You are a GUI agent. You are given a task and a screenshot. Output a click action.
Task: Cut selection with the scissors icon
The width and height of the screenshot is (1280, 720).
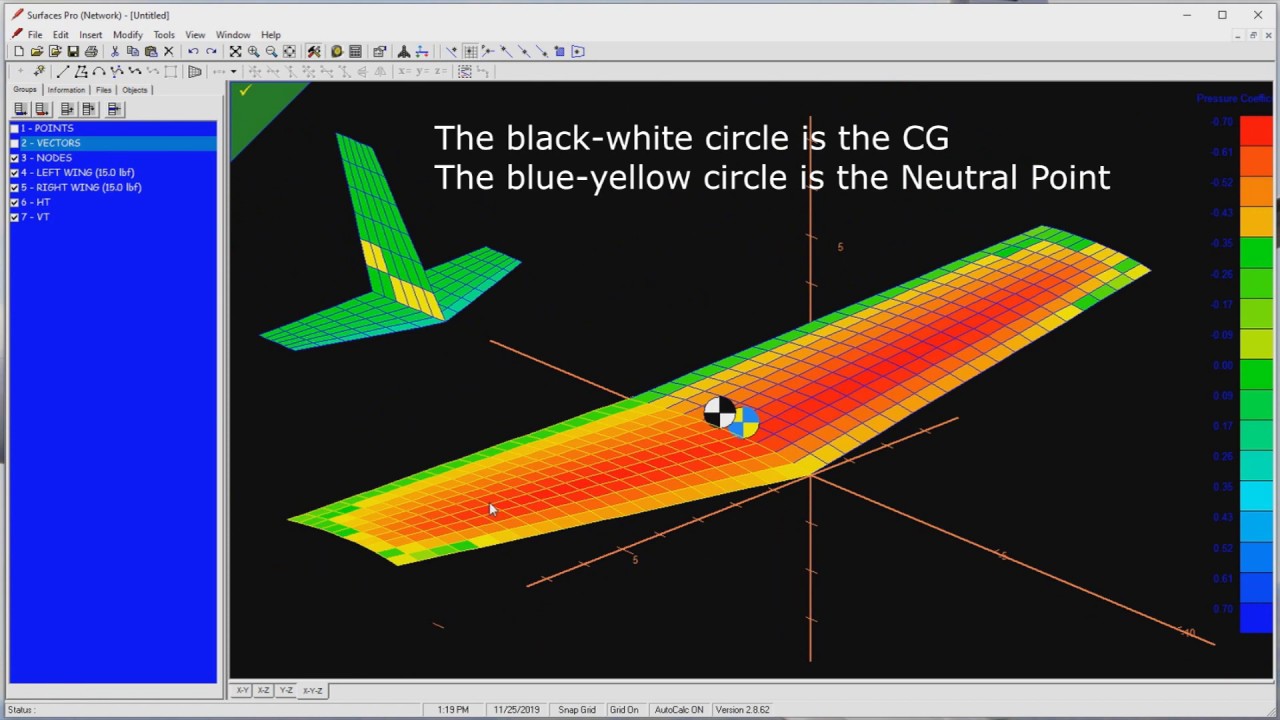(x=114, y=51)
